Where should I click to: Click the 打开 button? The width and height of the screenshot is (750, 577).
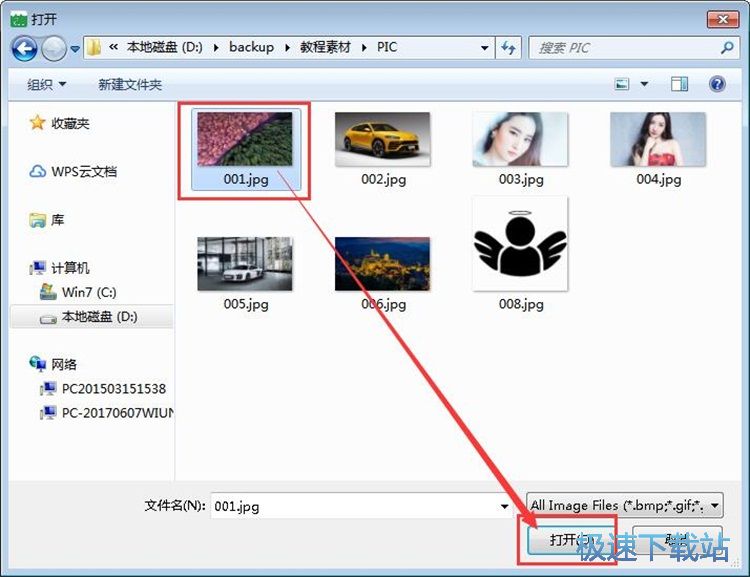(571, 540)
